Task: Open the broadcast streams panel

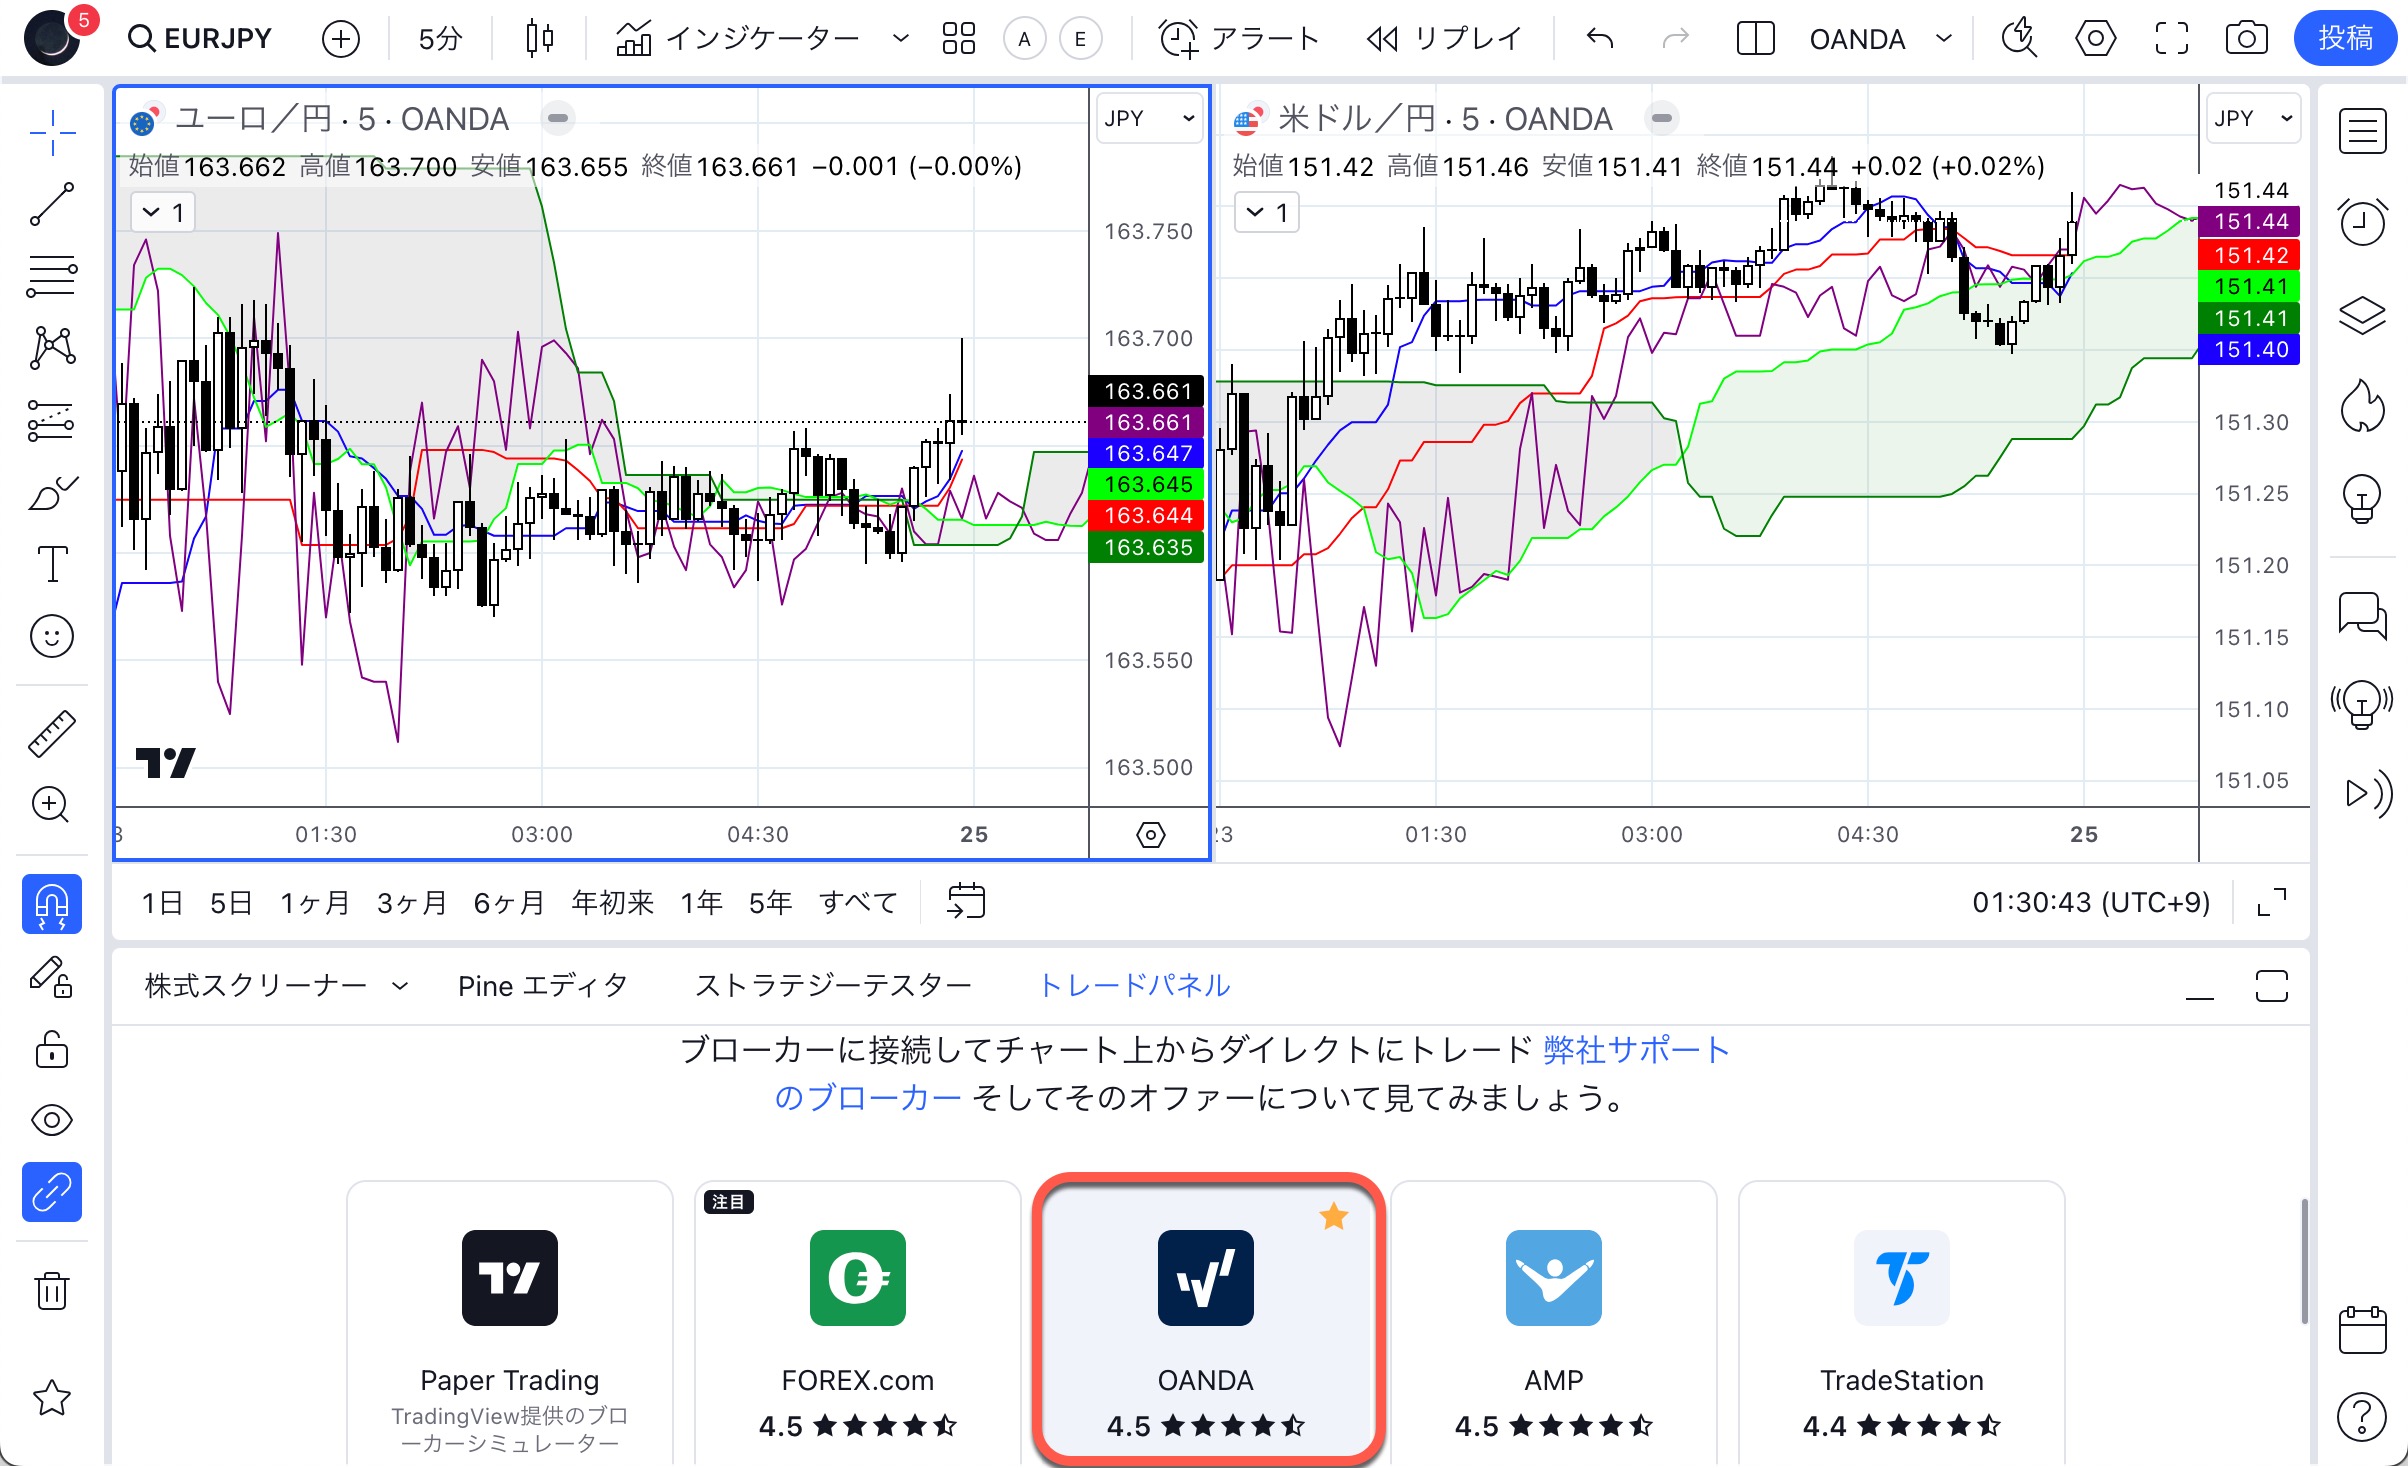Action: pos(2367,793)
